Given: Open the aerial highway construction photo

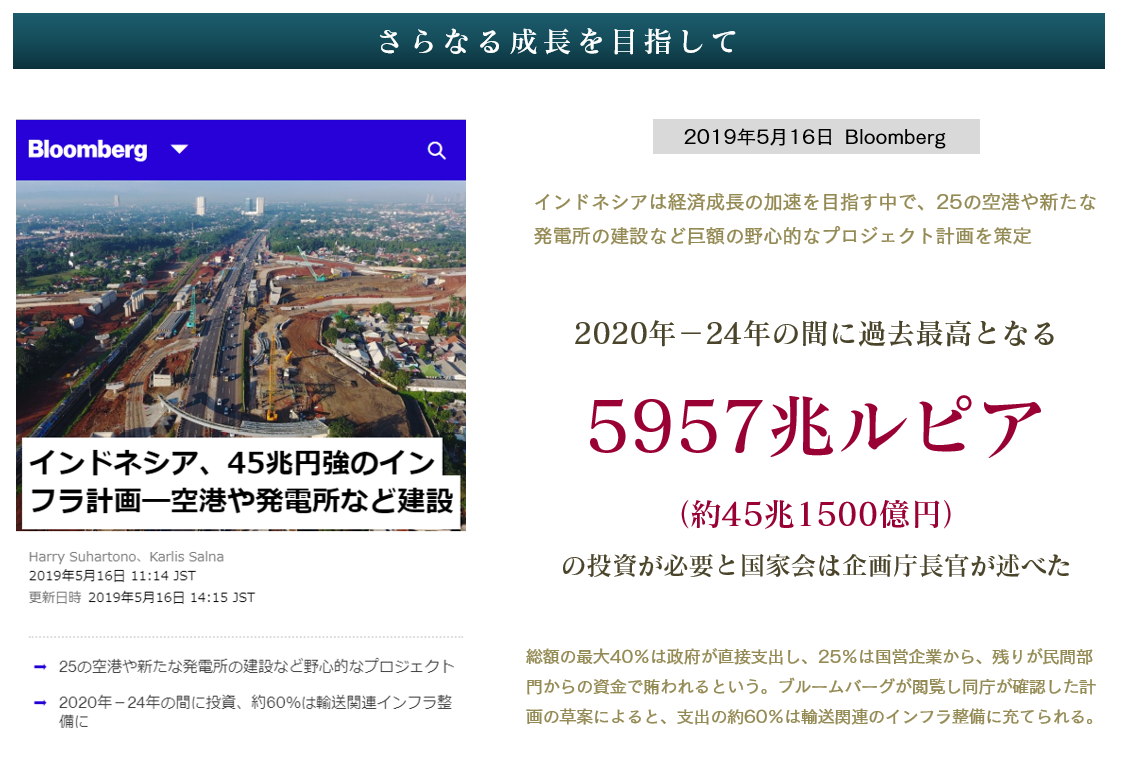Looking at the screenshot, I should [x=240, y=310].
